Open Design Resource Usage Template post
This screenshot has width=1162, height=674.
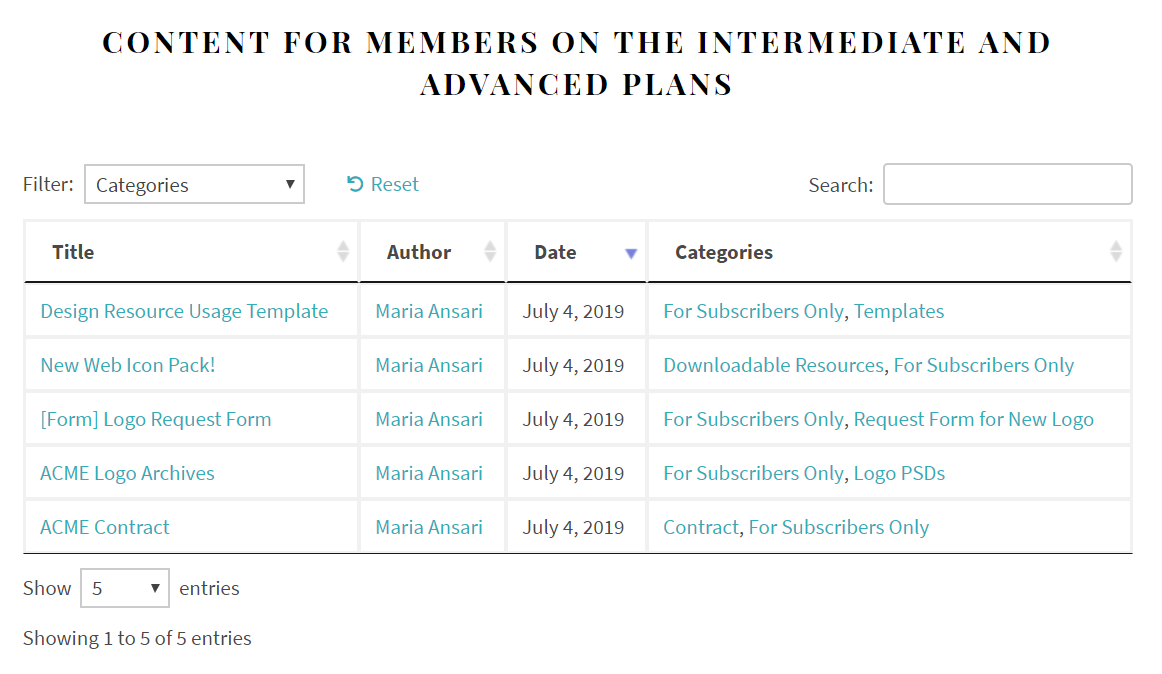(184, 311)
